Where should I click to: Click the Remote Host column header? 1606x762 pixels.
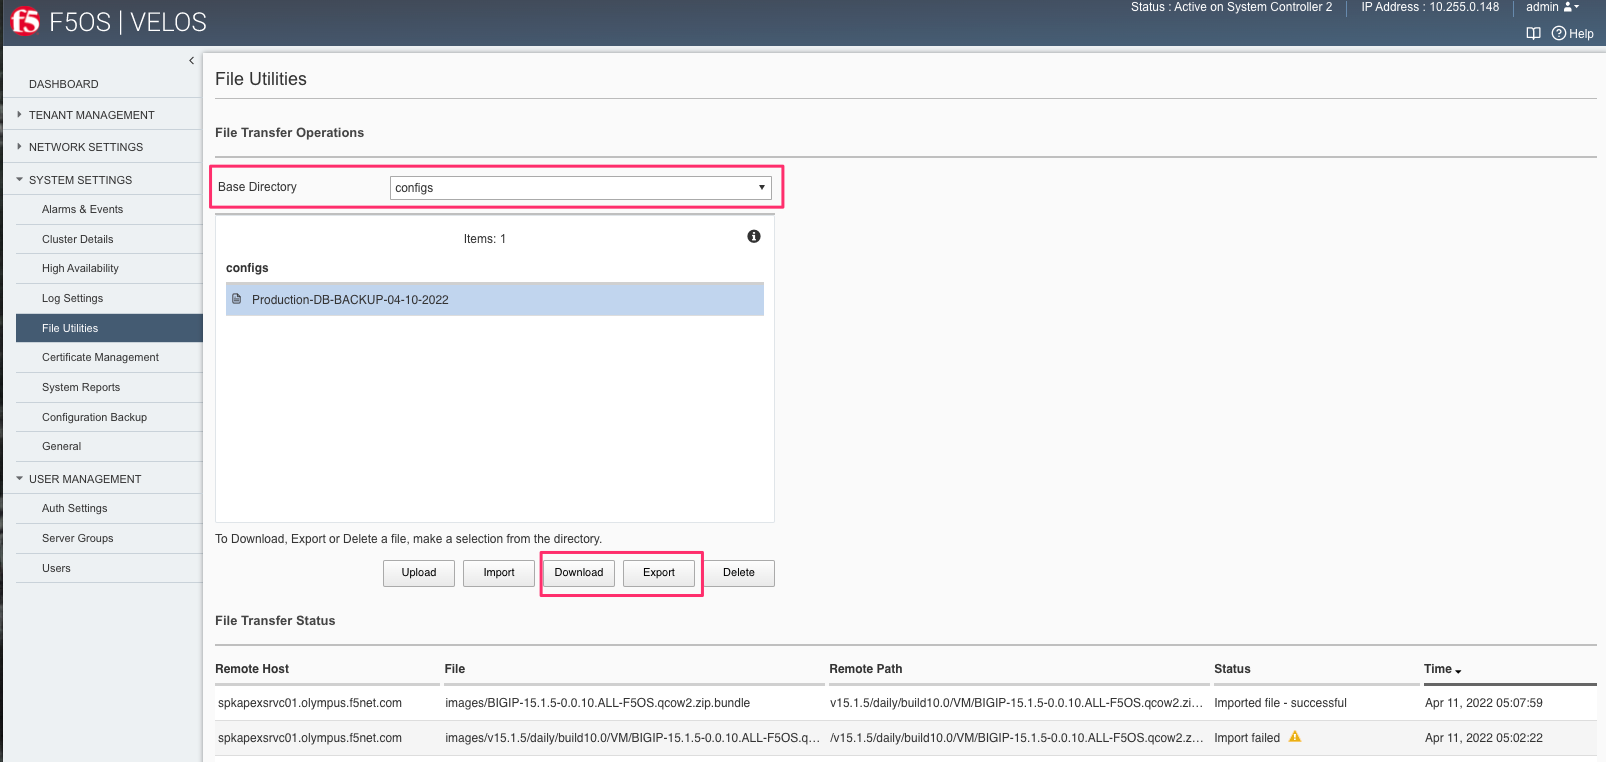(x=252, y=669)
